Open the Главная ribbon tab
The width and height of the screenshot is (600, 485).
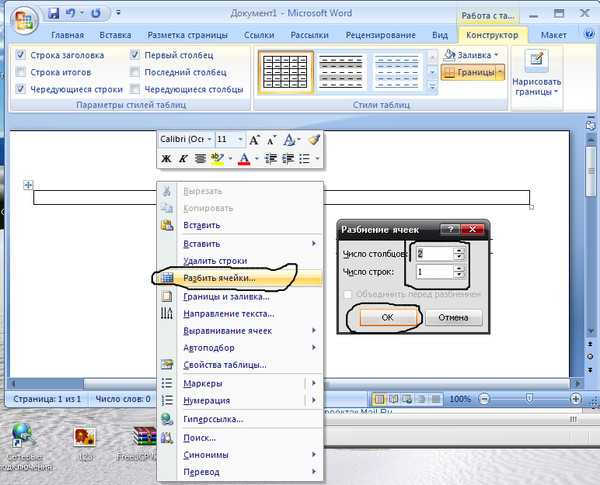click(x=67, y=35)
